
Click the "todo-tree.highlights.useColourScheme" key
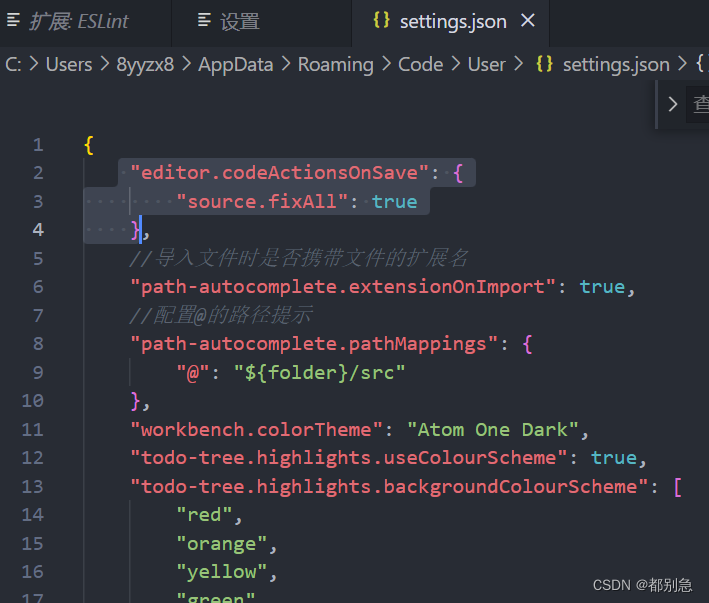click(349, 458)
